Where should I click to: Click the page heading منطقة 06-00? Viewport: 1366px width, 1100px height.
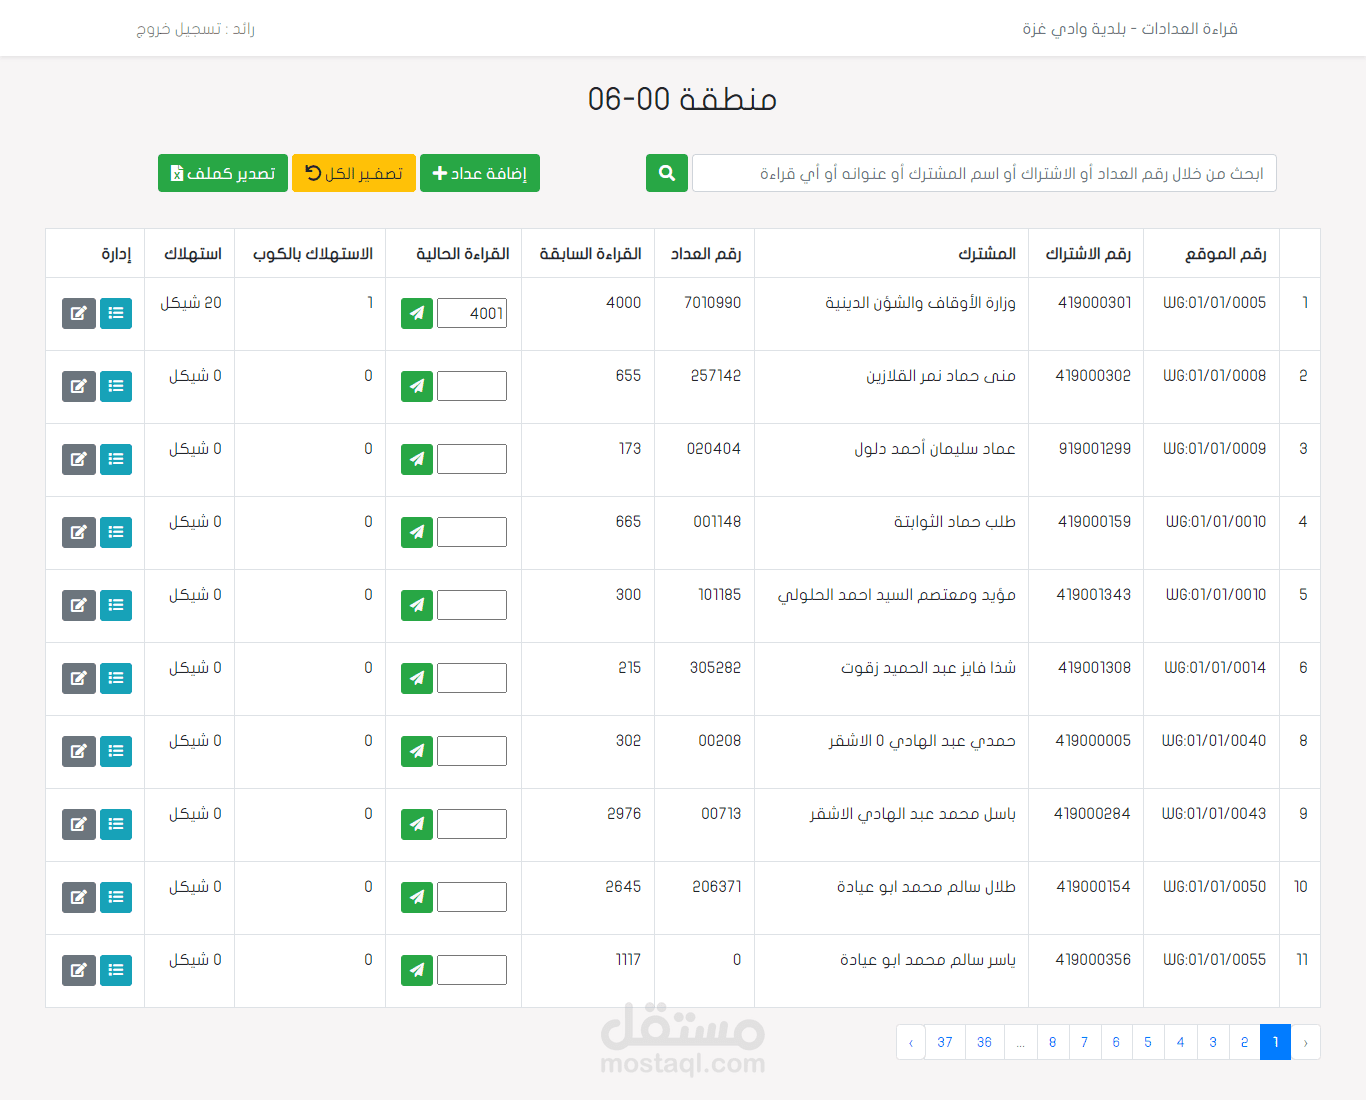coord(683,99)
